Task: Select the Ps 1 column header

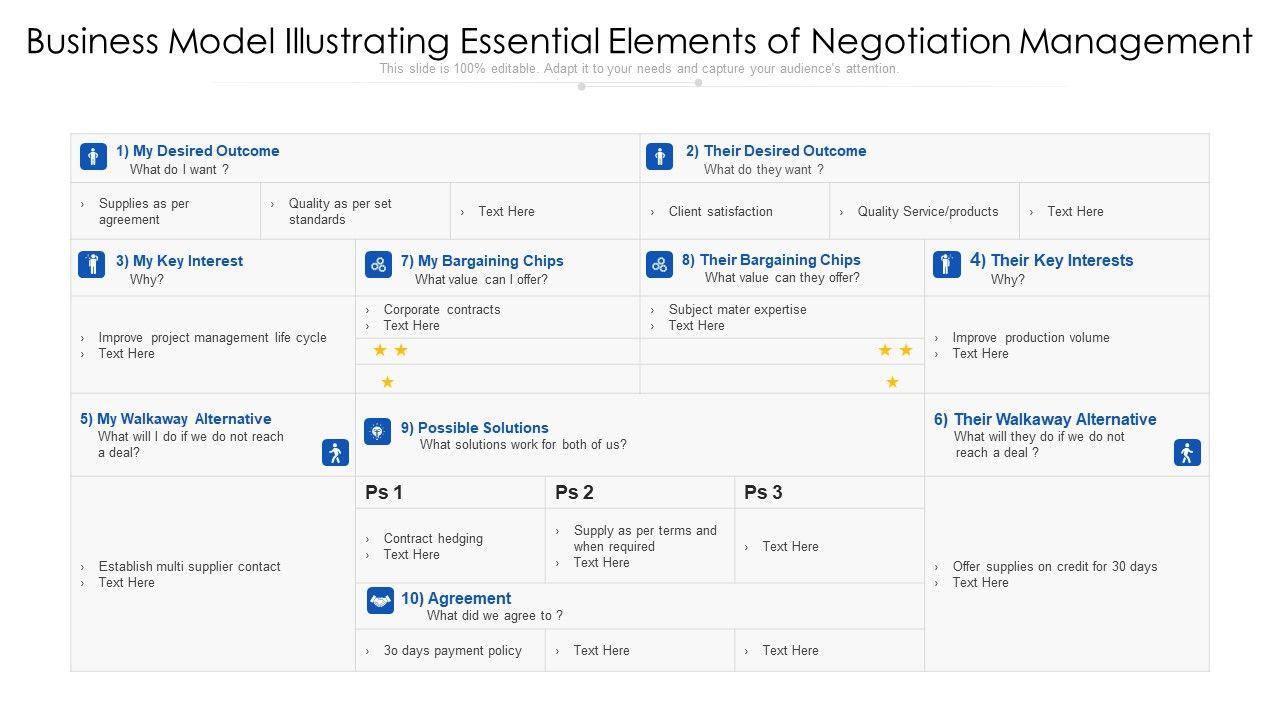Action: point(384,492)
